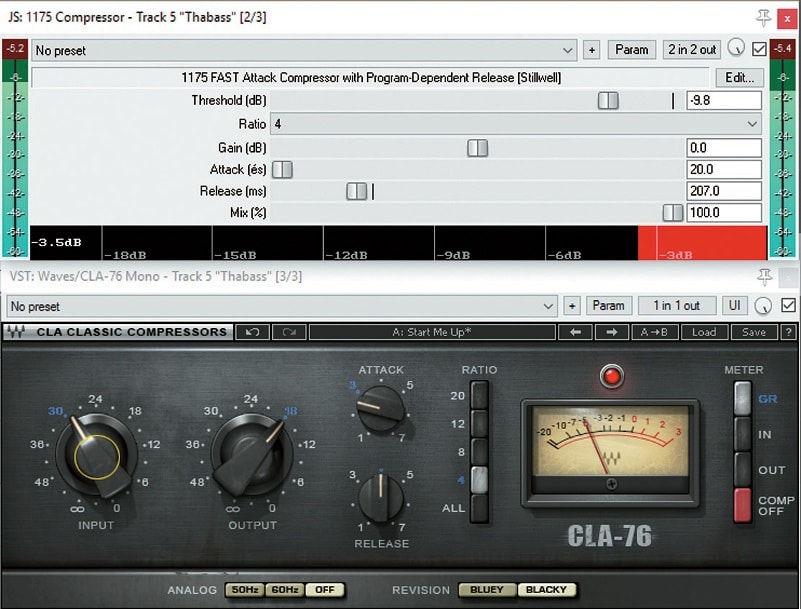The height and width of the screenshot is (609, 801).
Task: Choose the BLUEY revision
Action: tap(487, 590)
